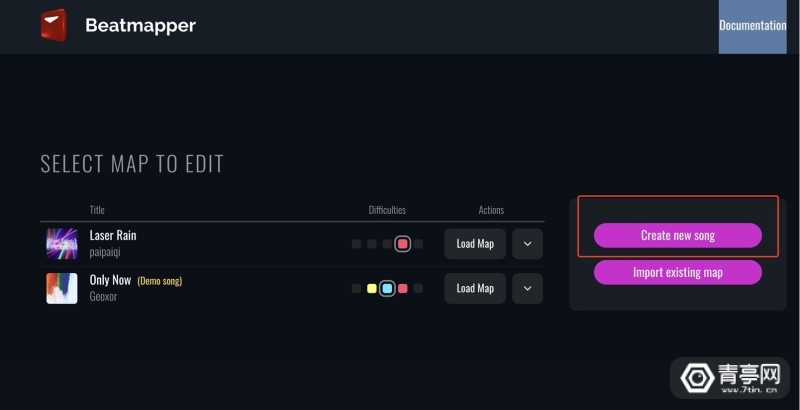Click the Only Now song title
Viewport: 800px width, 410px height.
(x=110, y=280)
